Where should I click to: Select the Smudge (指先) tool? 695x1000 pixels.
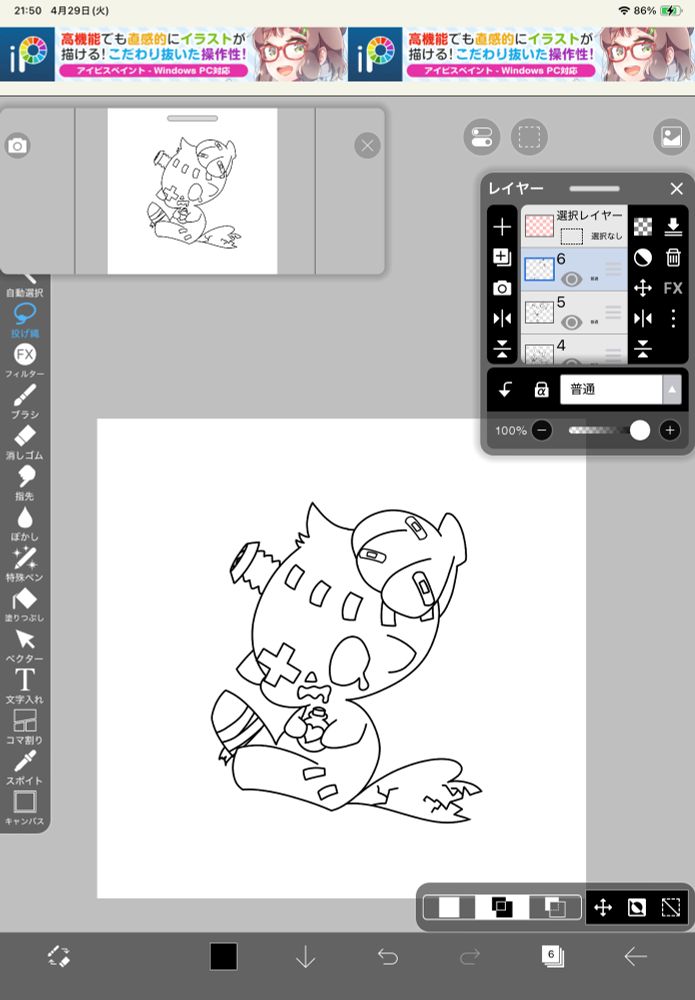point(24,483)
